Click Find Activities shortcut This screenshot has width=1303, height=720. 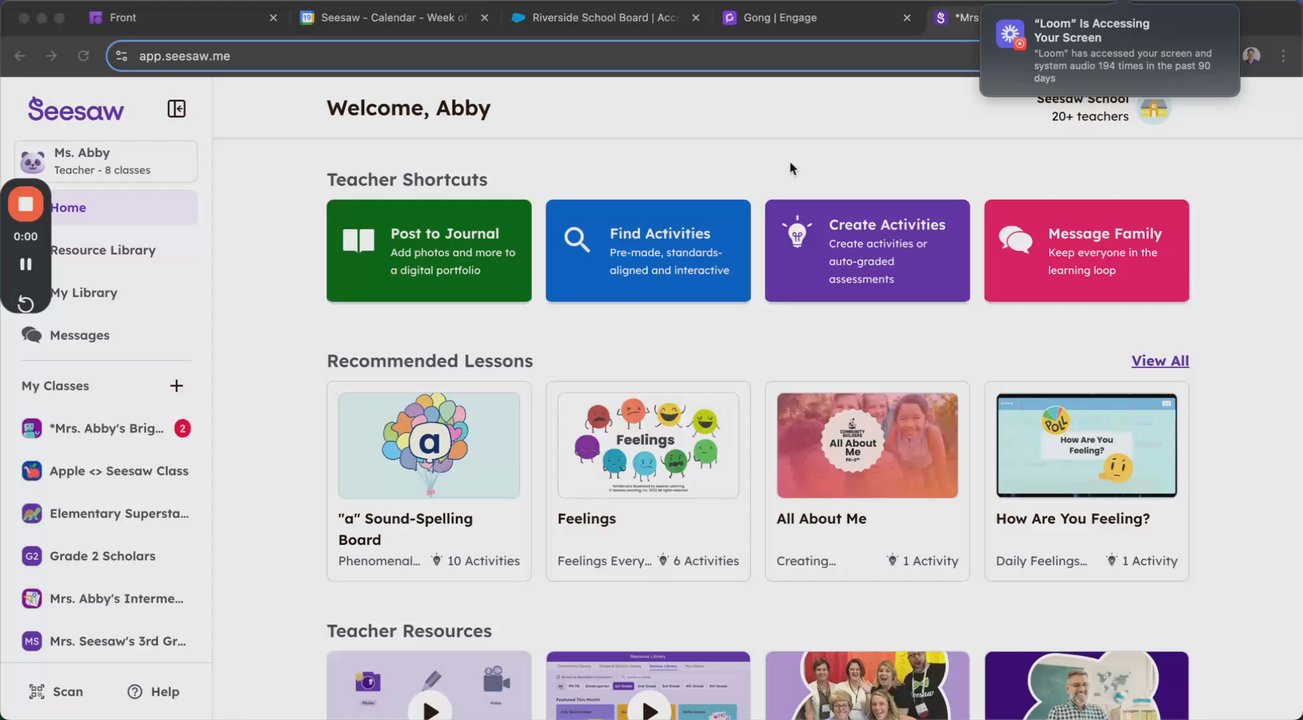(648, 251)
